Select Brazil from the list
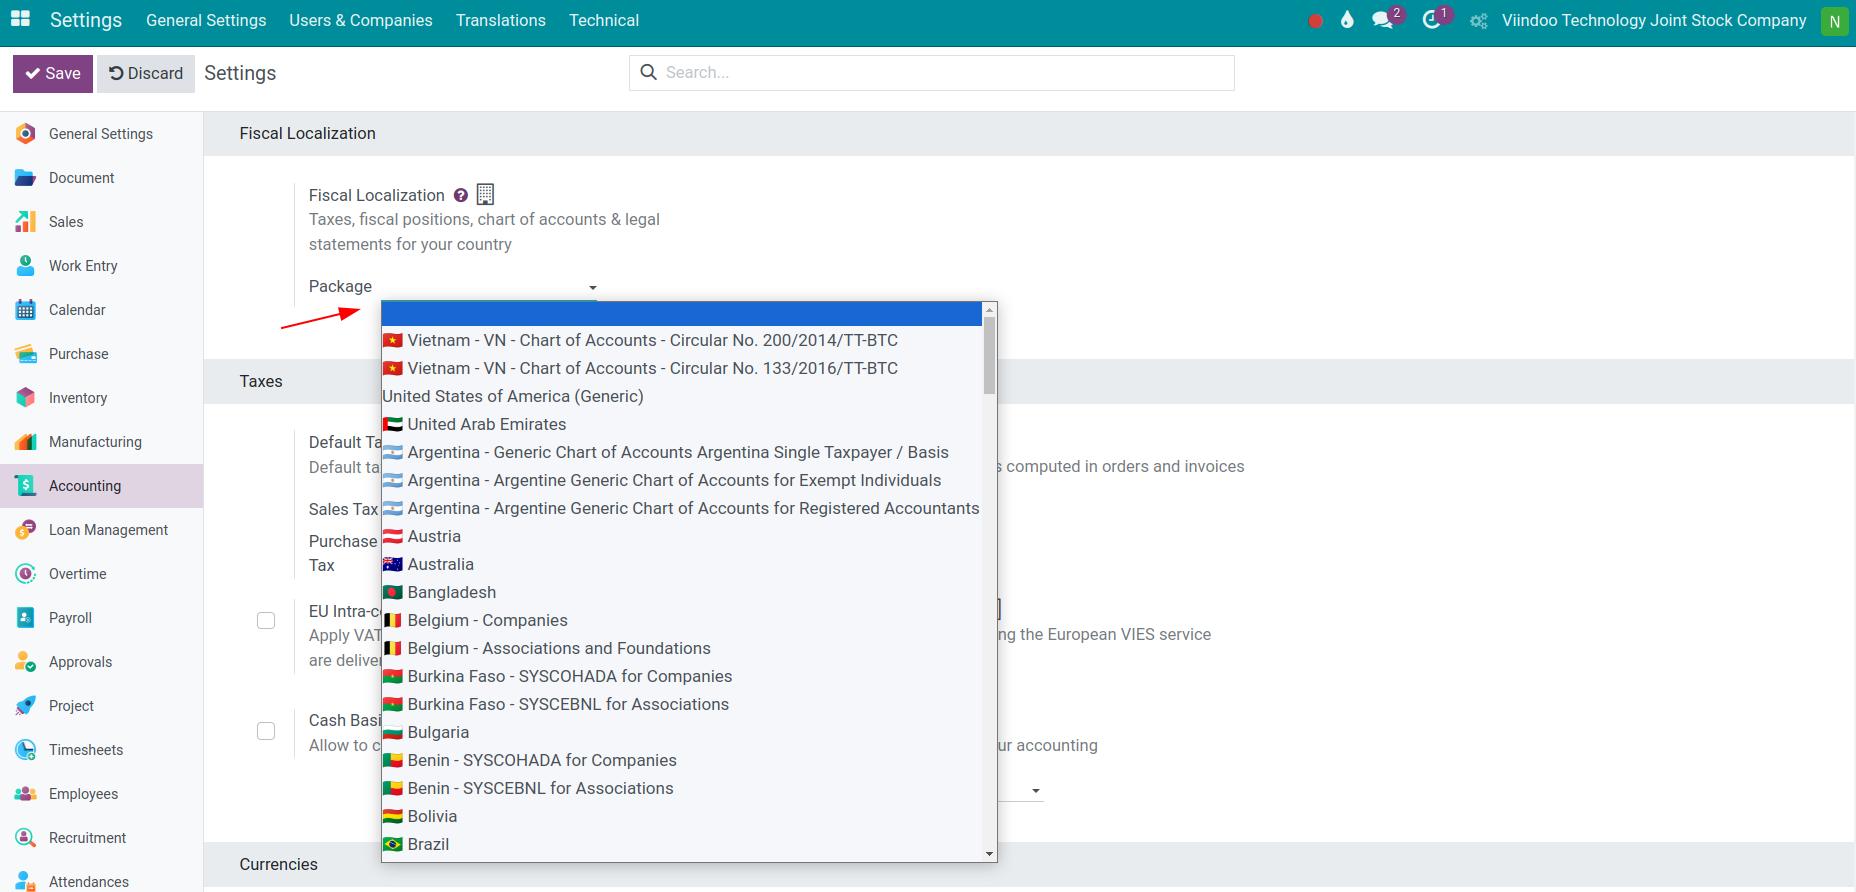The width and height of the screenshot is (1856, 892). coord(682,844)
